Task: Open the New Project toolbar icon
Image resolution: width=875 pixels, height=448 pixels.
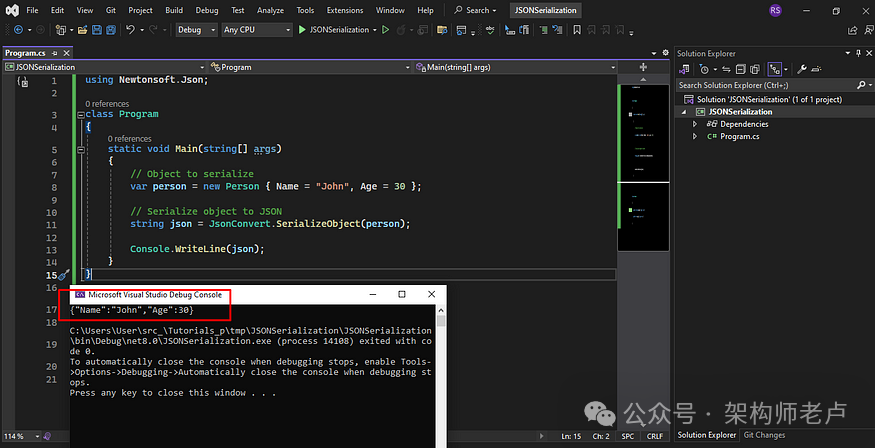Action: (61, 30)
